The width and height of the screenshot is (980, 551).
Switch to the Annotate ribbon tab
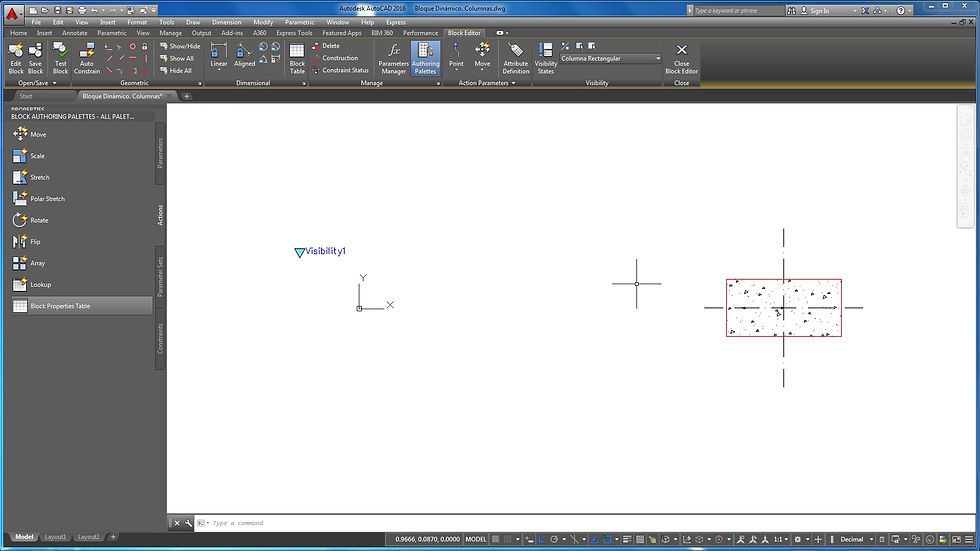point(74,33)
